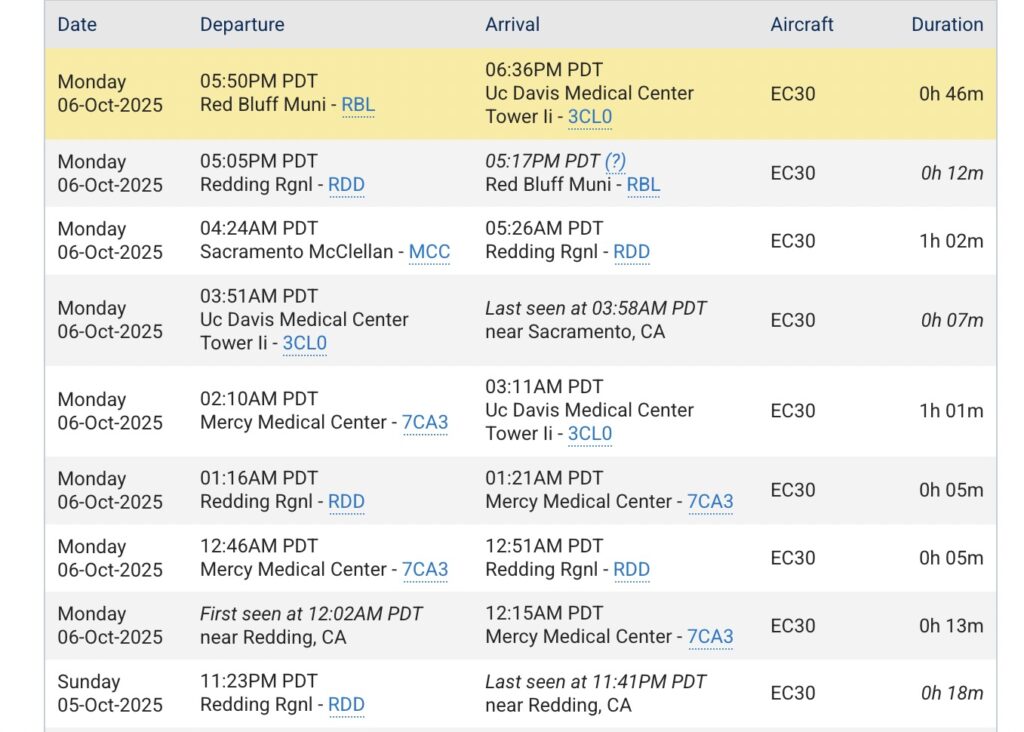
Task: Click the MCC Sacramento McClellan airport link
Action: tap(429, 252)
